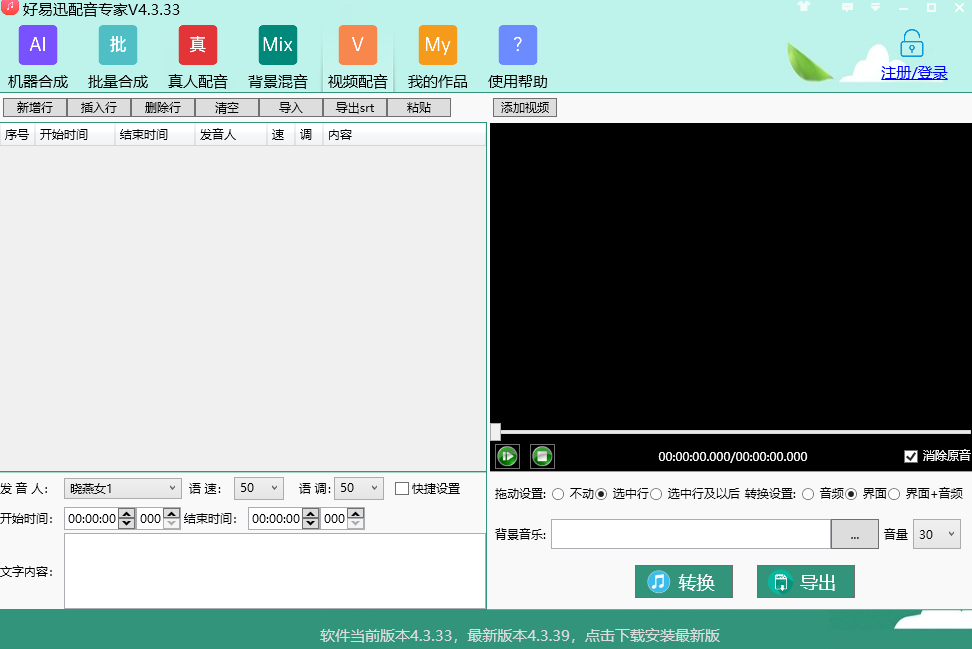Screen dimensions: 972x649
Task: Open the 注册/登录 link
Action: [913, 73]
